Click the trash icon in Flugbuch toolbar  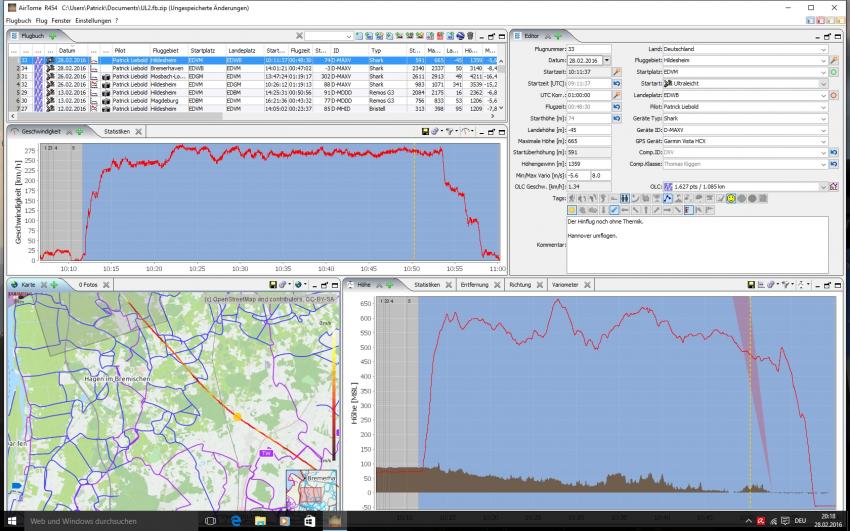click(470, 36)
